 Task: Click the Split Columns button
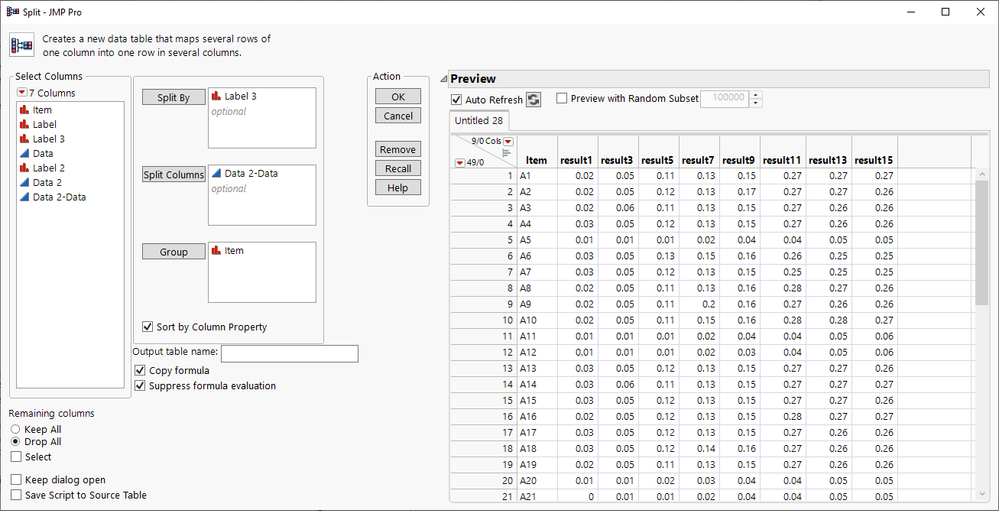click(172, 175)
